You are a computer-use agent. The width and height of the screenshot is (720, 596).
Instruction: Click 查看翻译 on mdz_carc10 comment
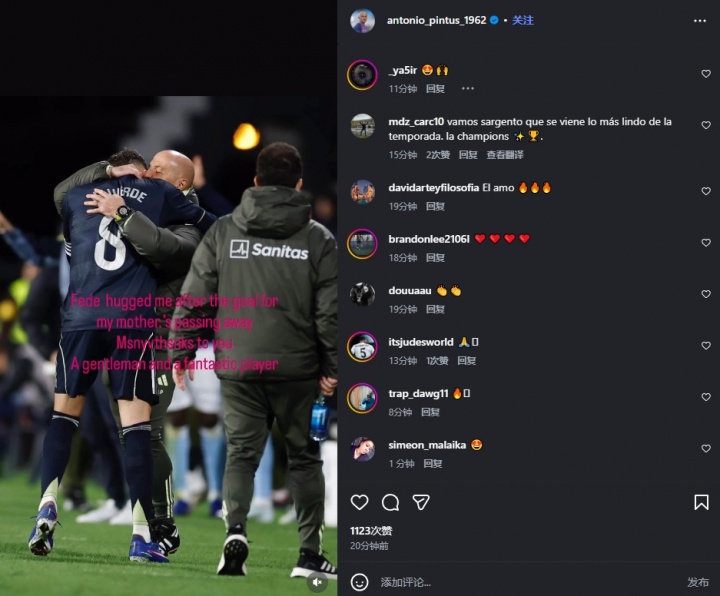click(x=505, y=155)
